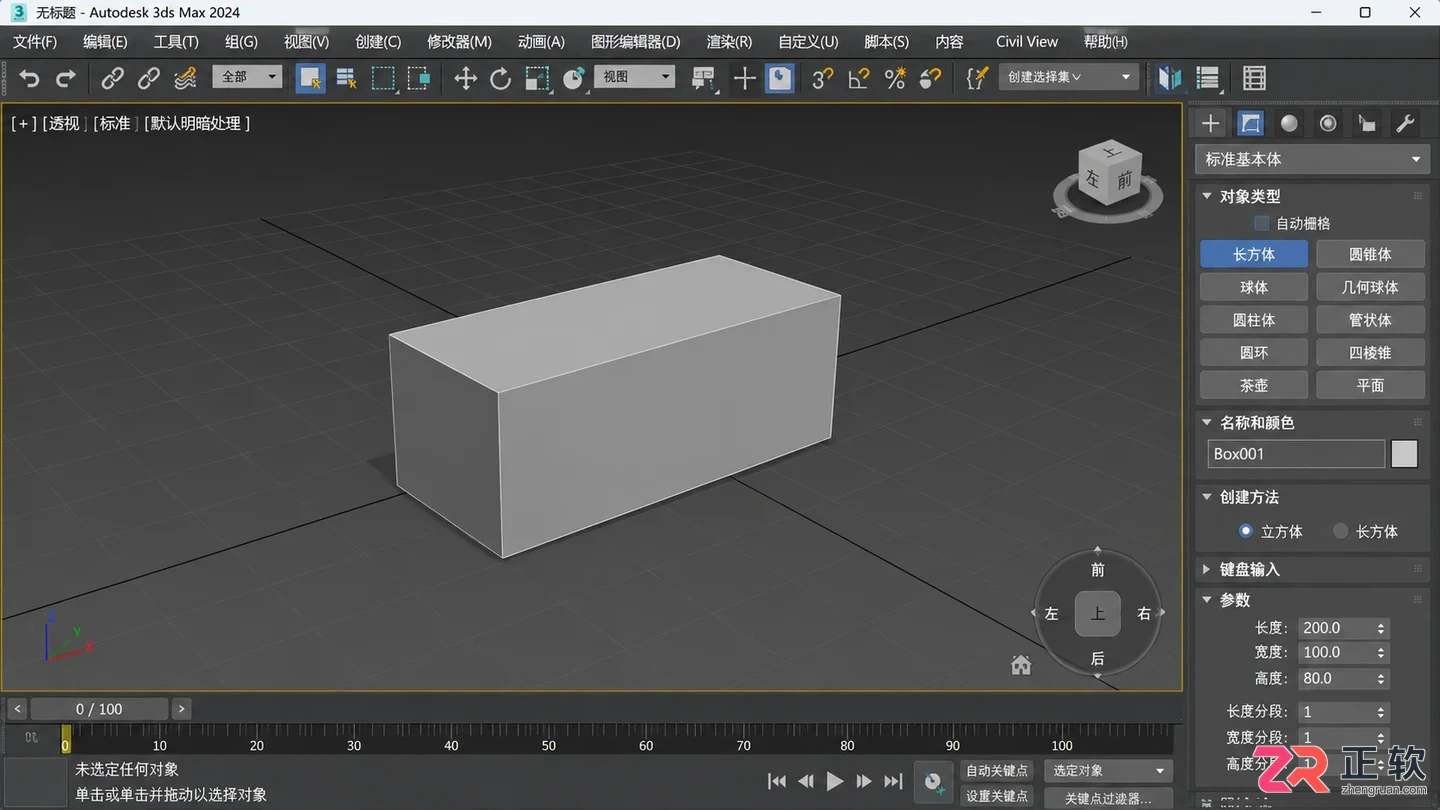This screenshot has width=1440, height=810.
Task: Open the Modify panel tab icon
Action: pos(1250,123)
